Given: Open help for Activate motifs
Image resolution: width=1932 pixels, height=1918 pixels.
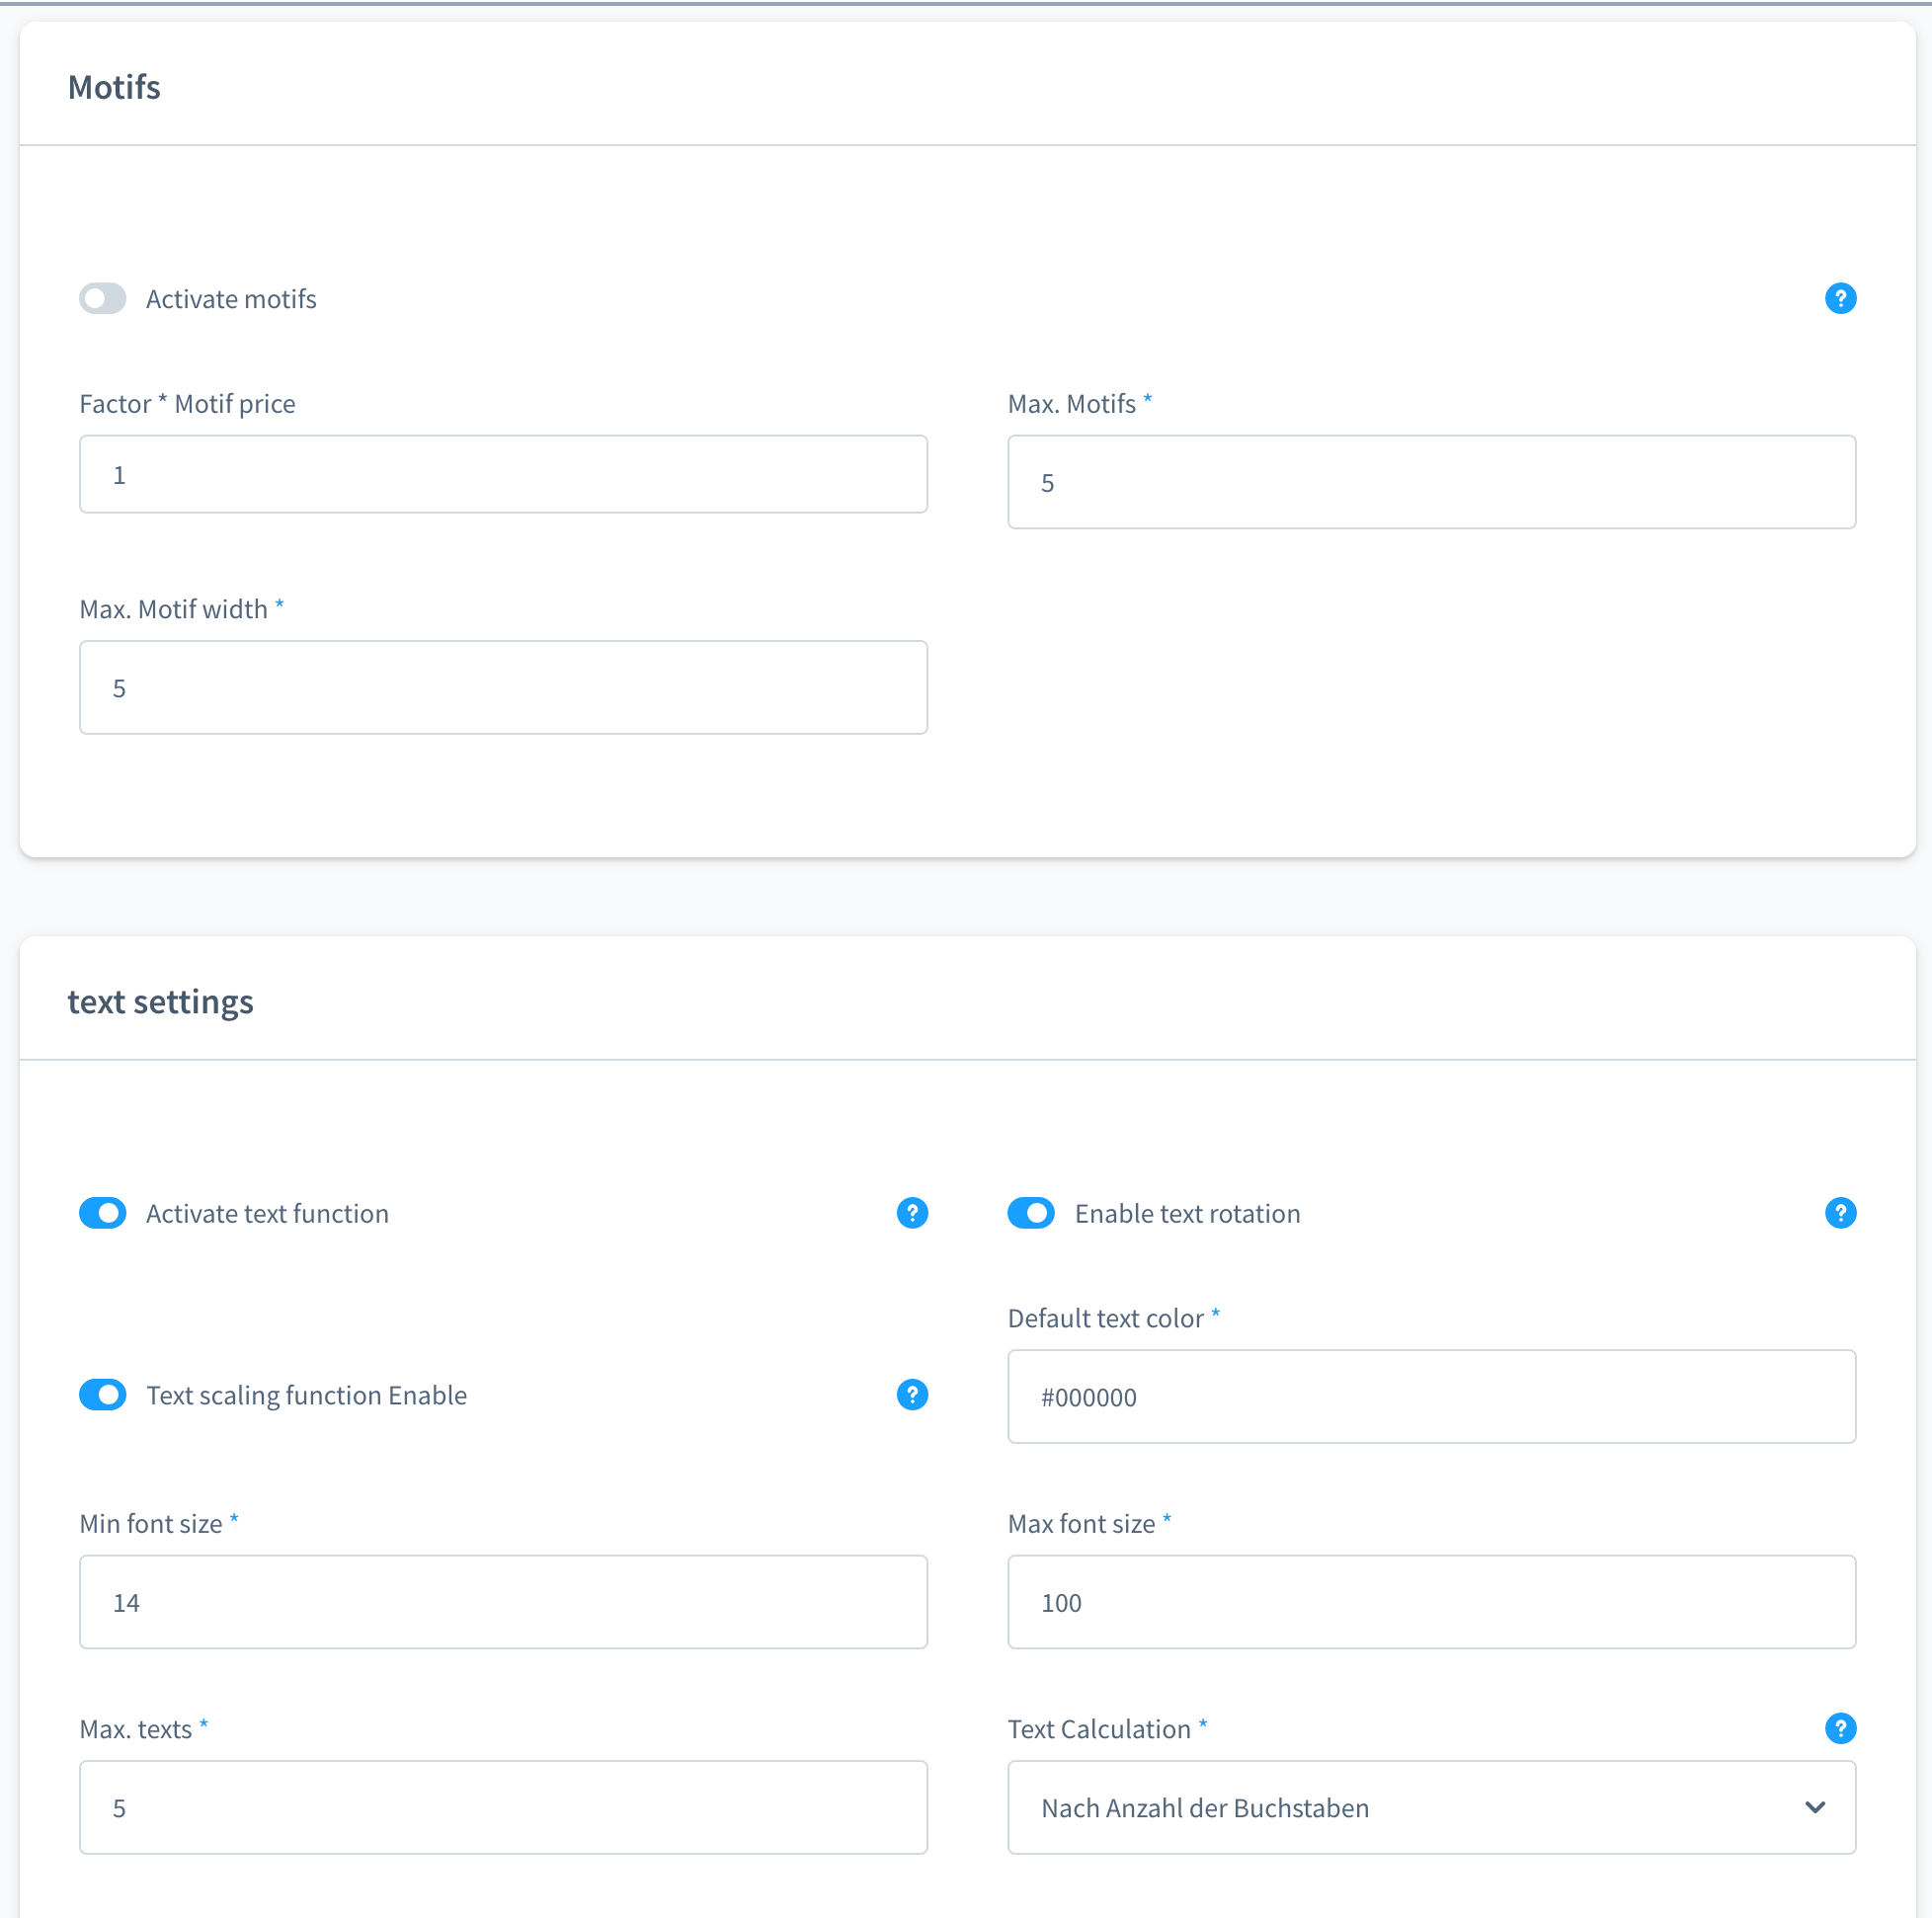Looking at the screenshot, I should (x=1840, y=298).
